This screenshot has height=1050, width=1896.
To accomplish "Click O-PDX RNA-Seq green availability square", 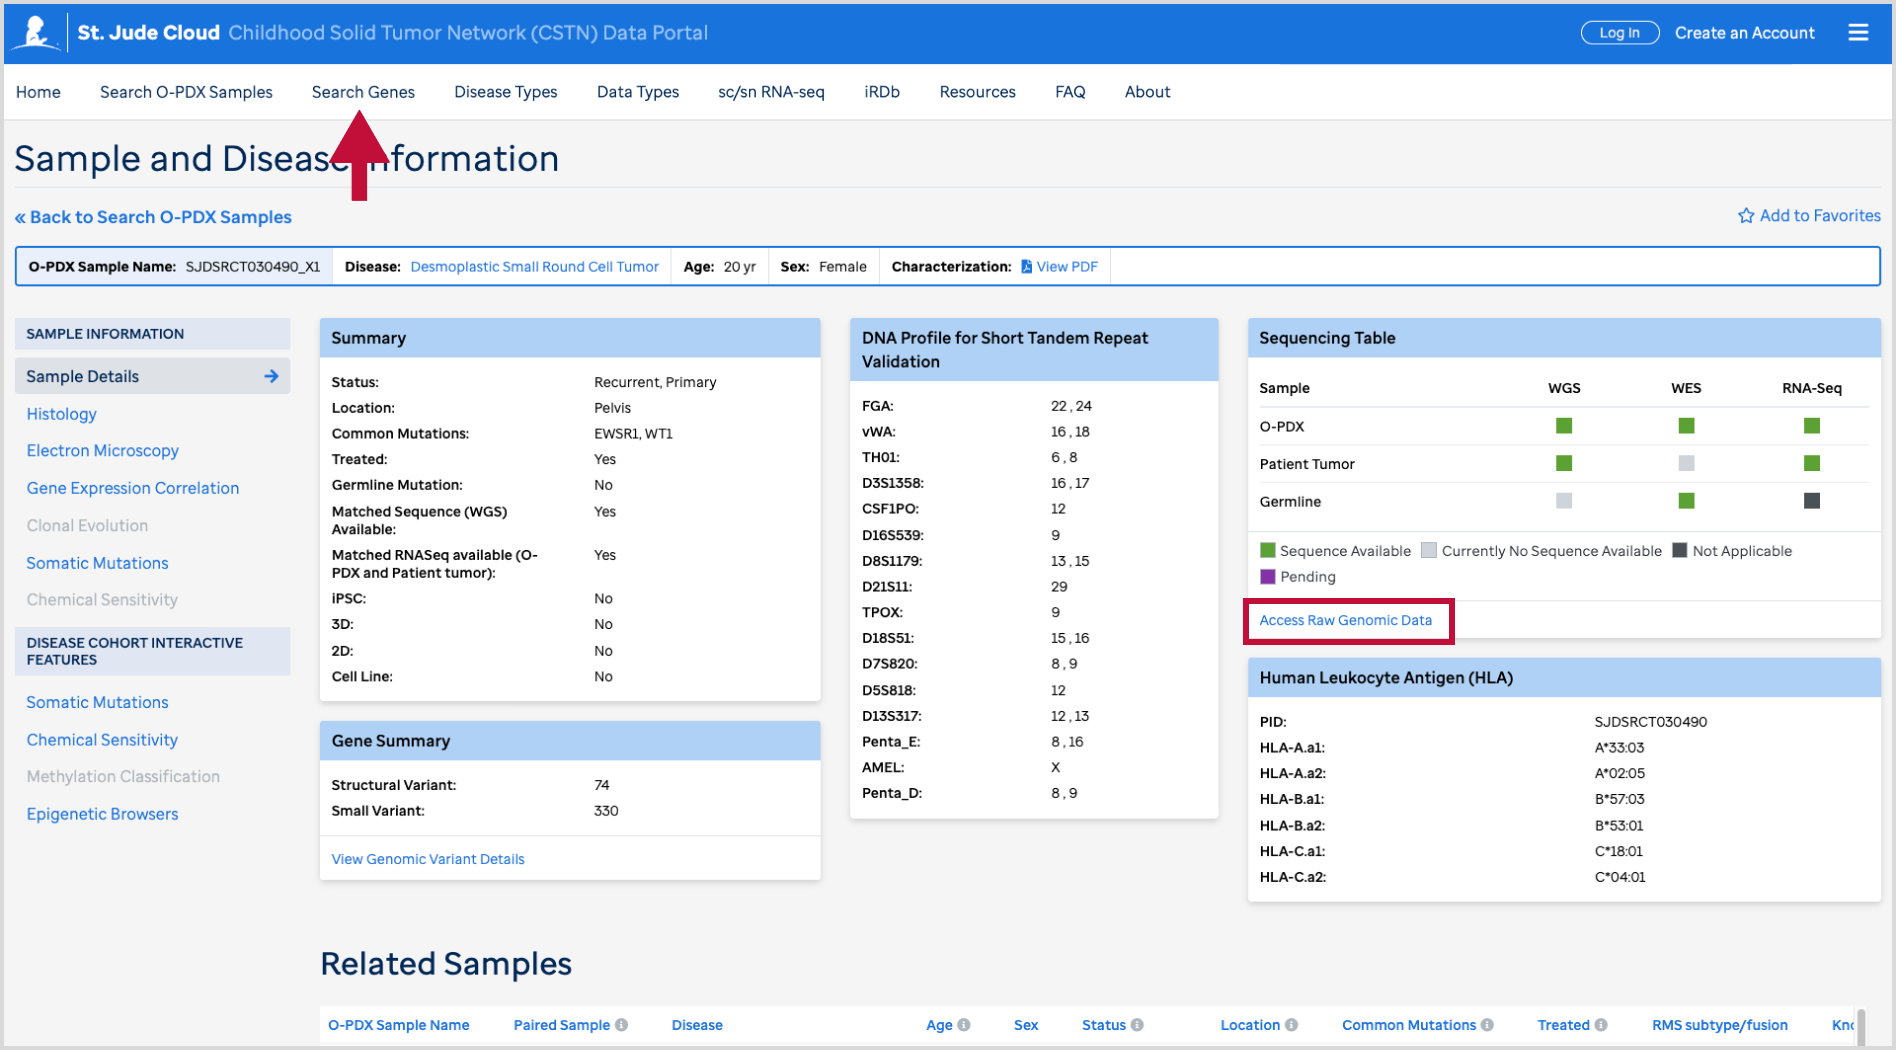I will (1811, 426).
